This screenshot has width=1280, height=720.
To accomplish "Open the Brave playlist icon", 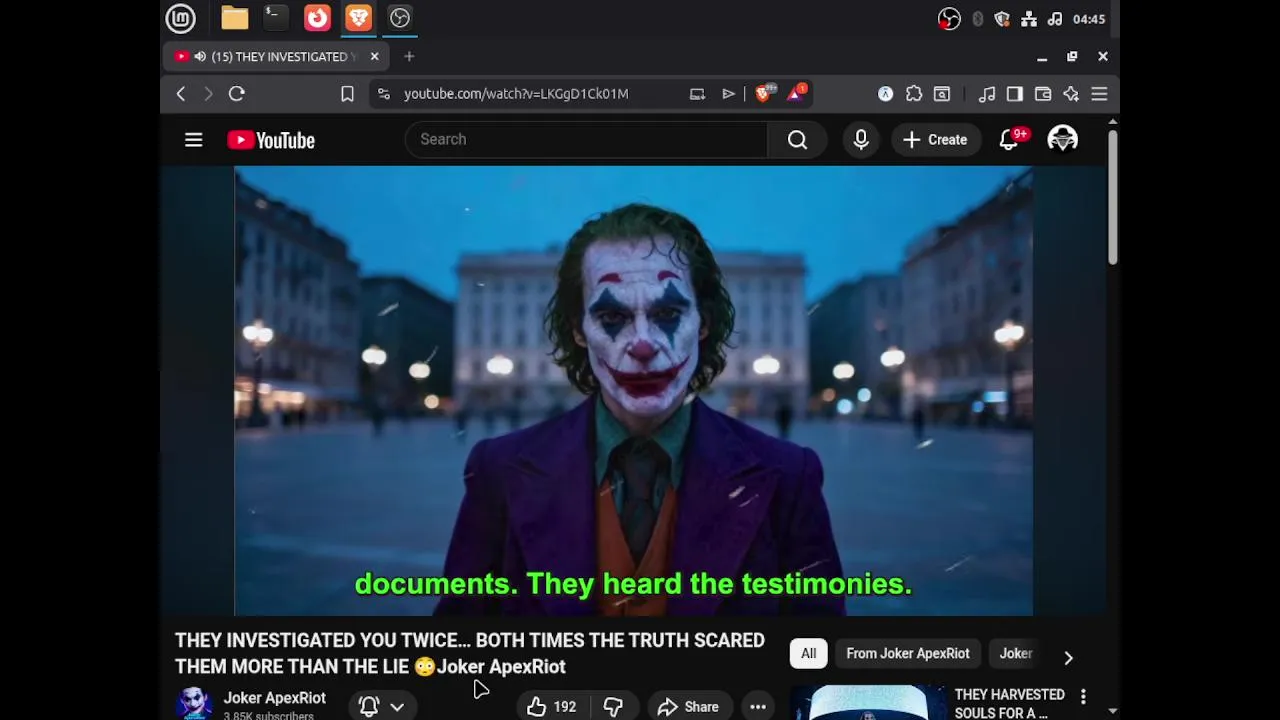I will pyautogui.click(x=728, y=94).
